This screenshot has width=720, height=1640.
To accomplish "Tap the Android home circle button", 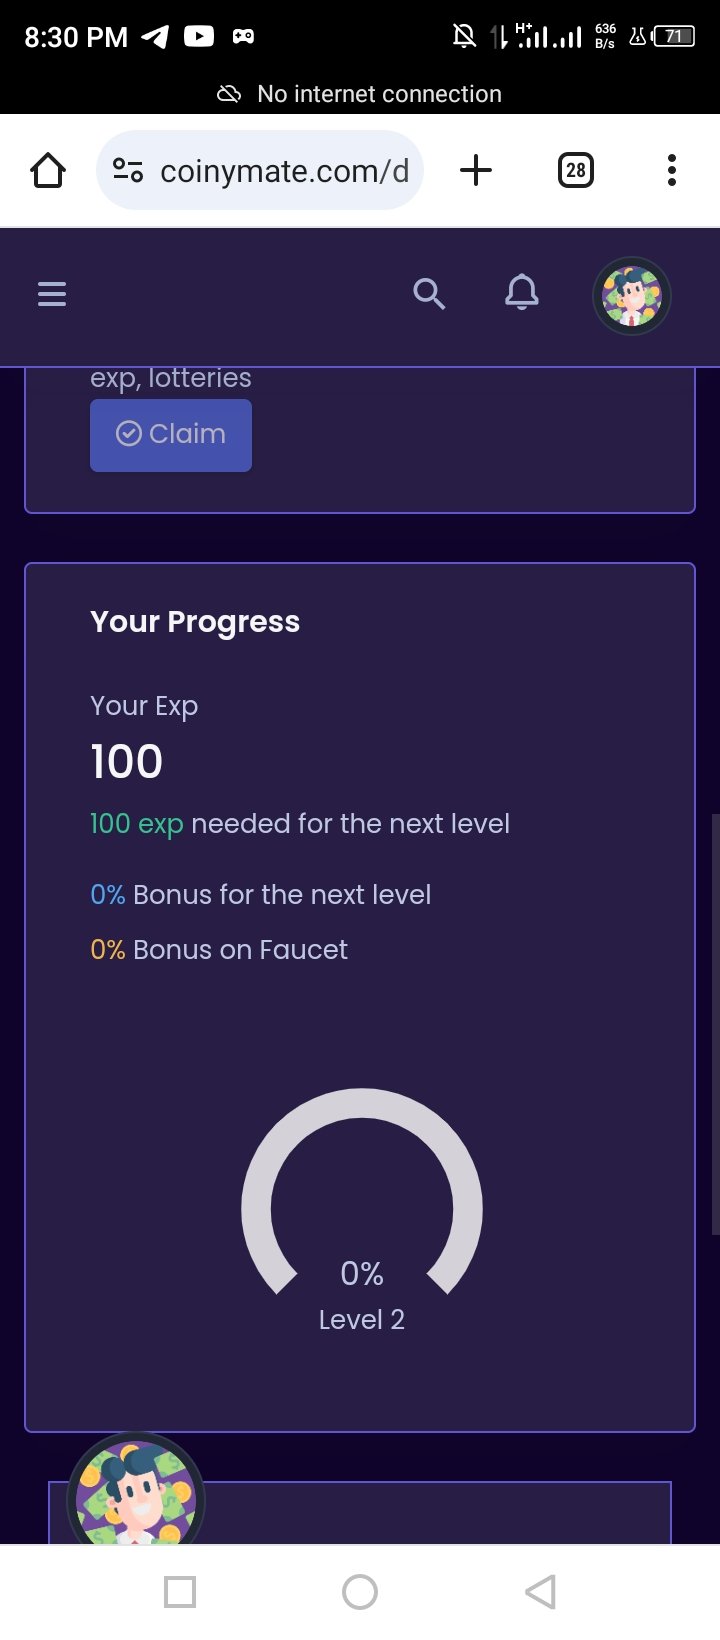I will 360,1592.
